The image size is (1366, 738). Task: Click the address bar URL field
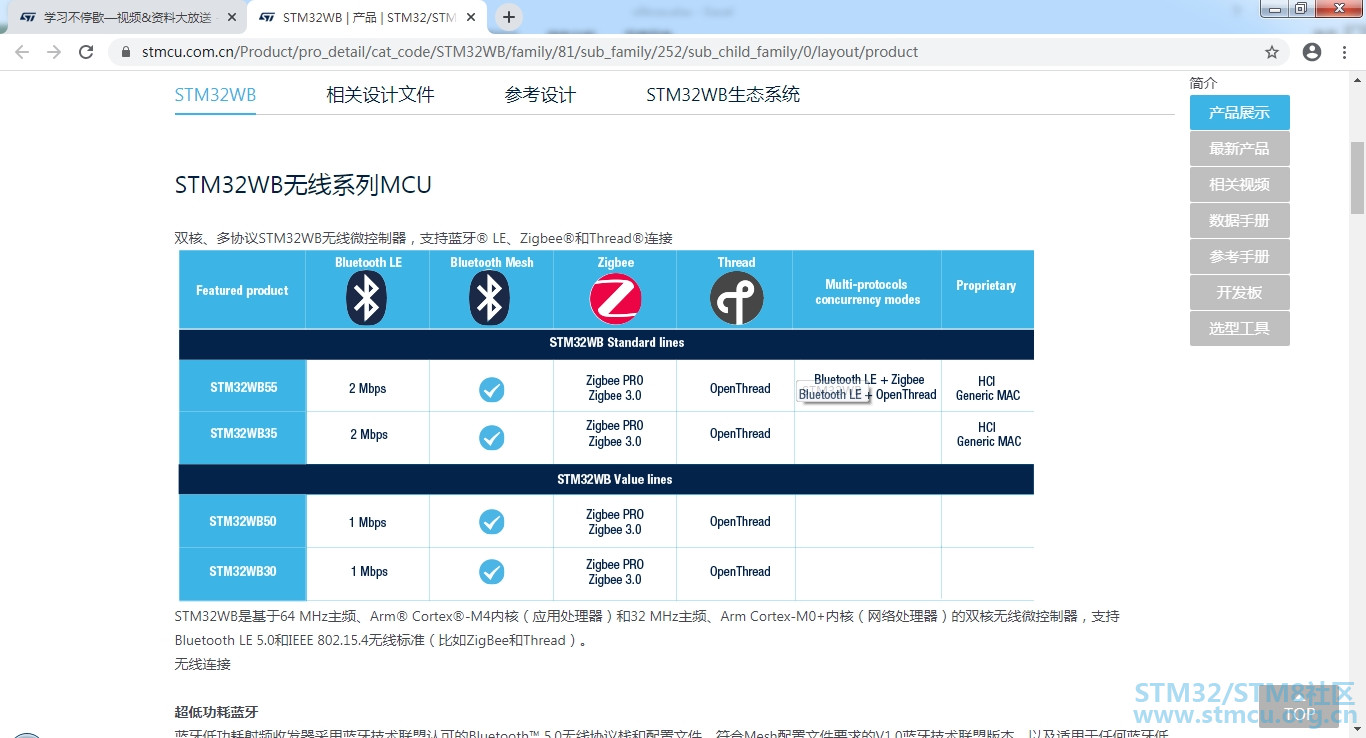(690, 52)
